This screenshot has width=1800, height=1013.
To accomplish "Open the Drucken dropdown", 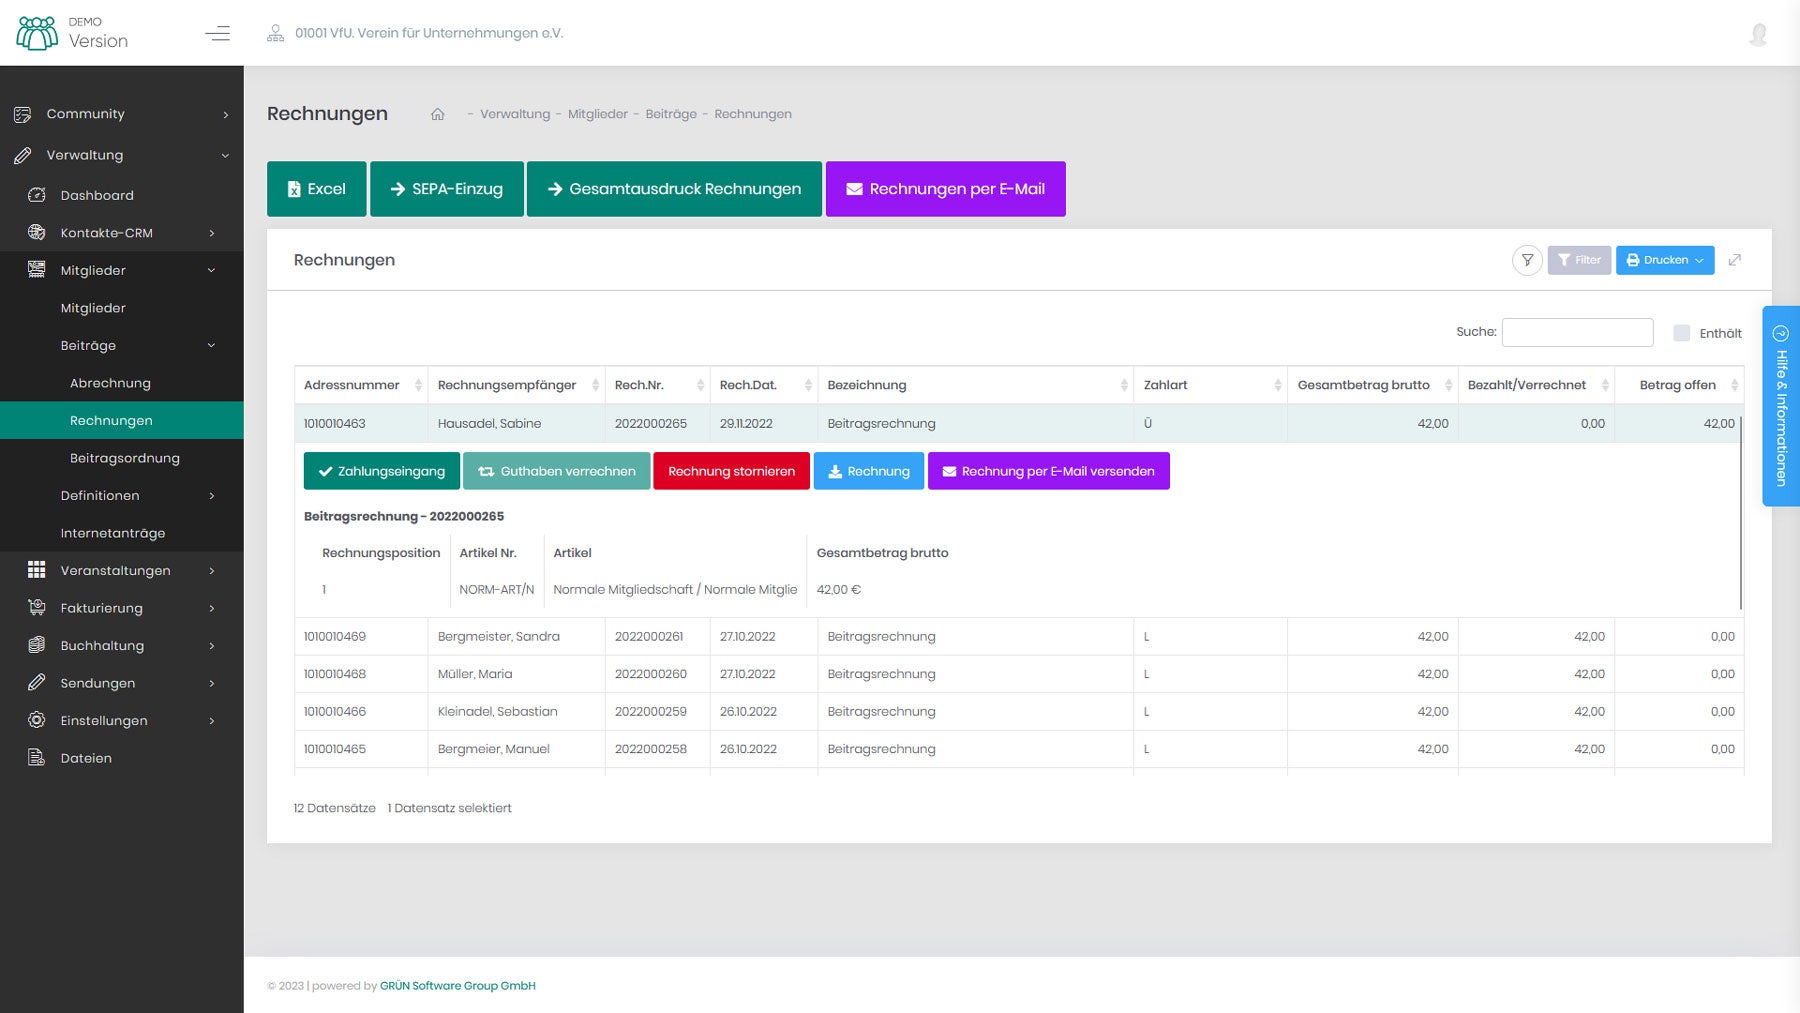I will tap(1664, 260).
